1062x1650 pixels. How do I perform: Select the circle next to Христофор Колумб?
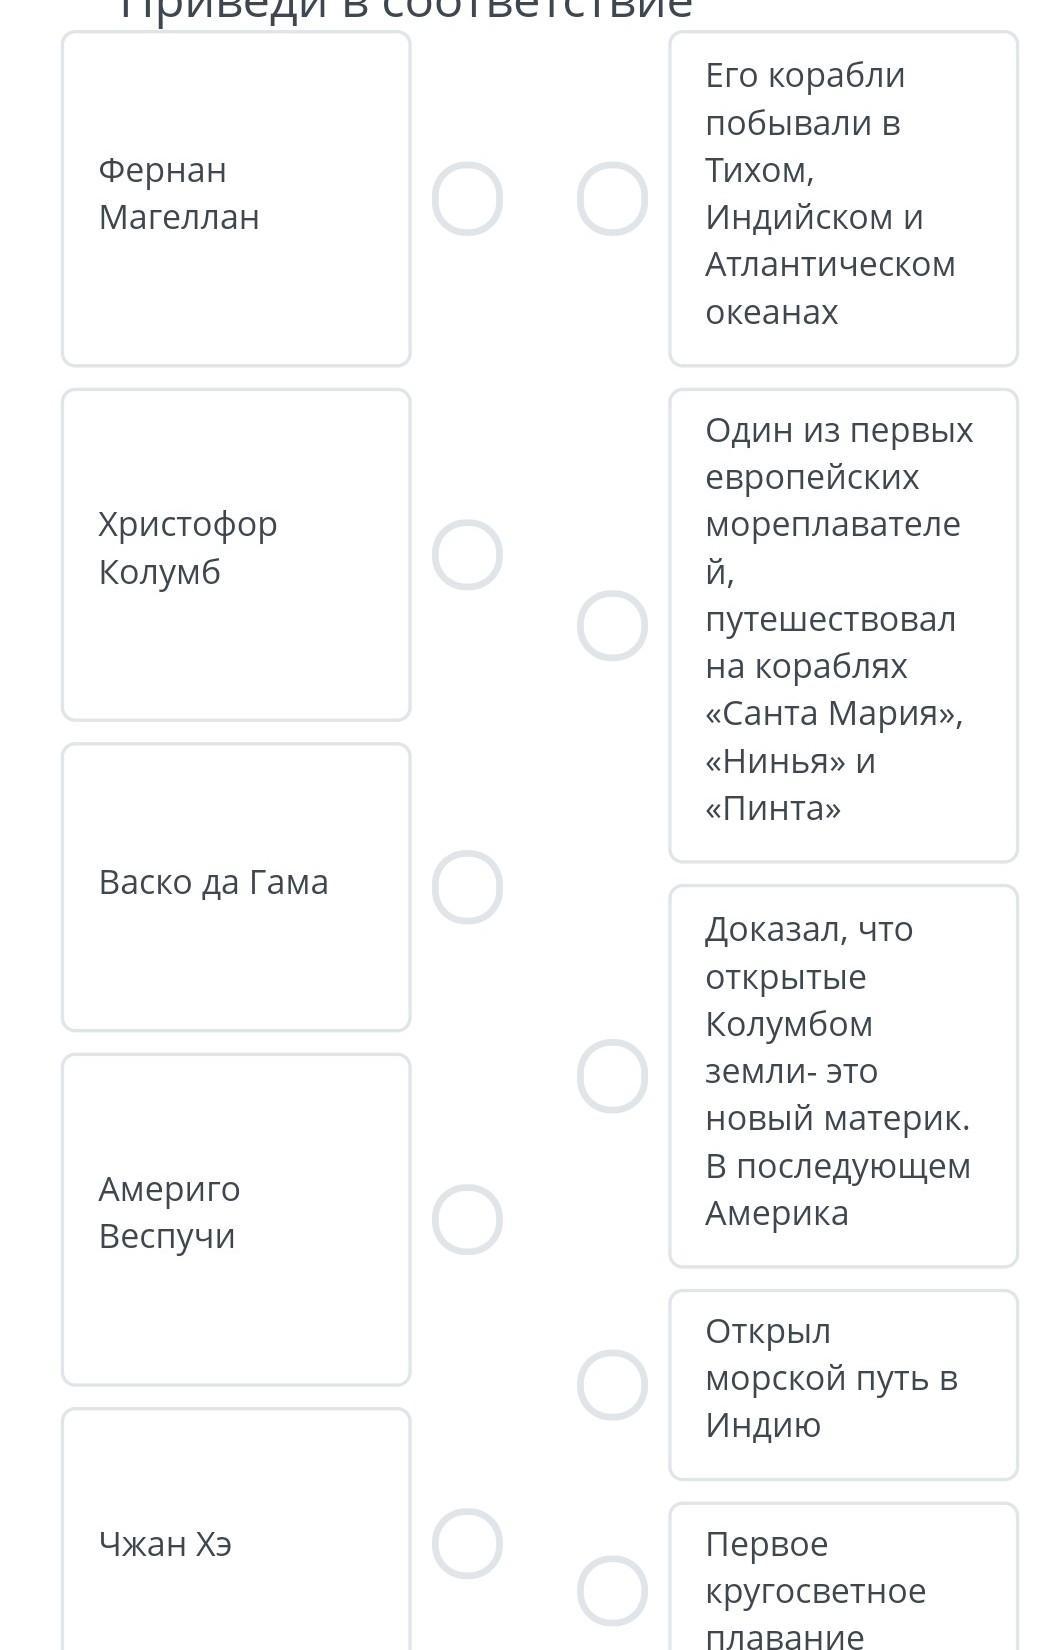467,554
